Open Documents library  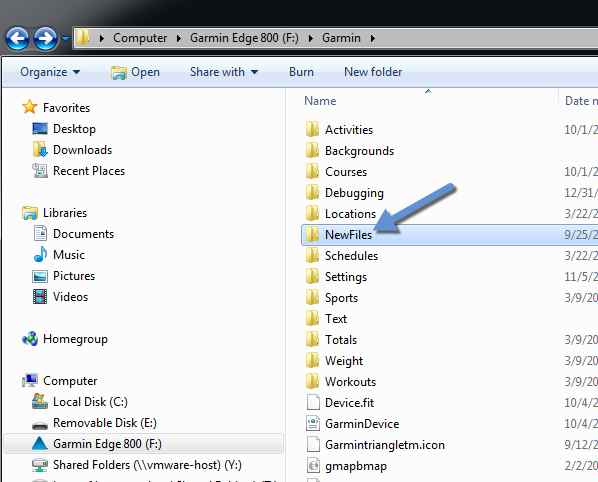pos(84,234)
